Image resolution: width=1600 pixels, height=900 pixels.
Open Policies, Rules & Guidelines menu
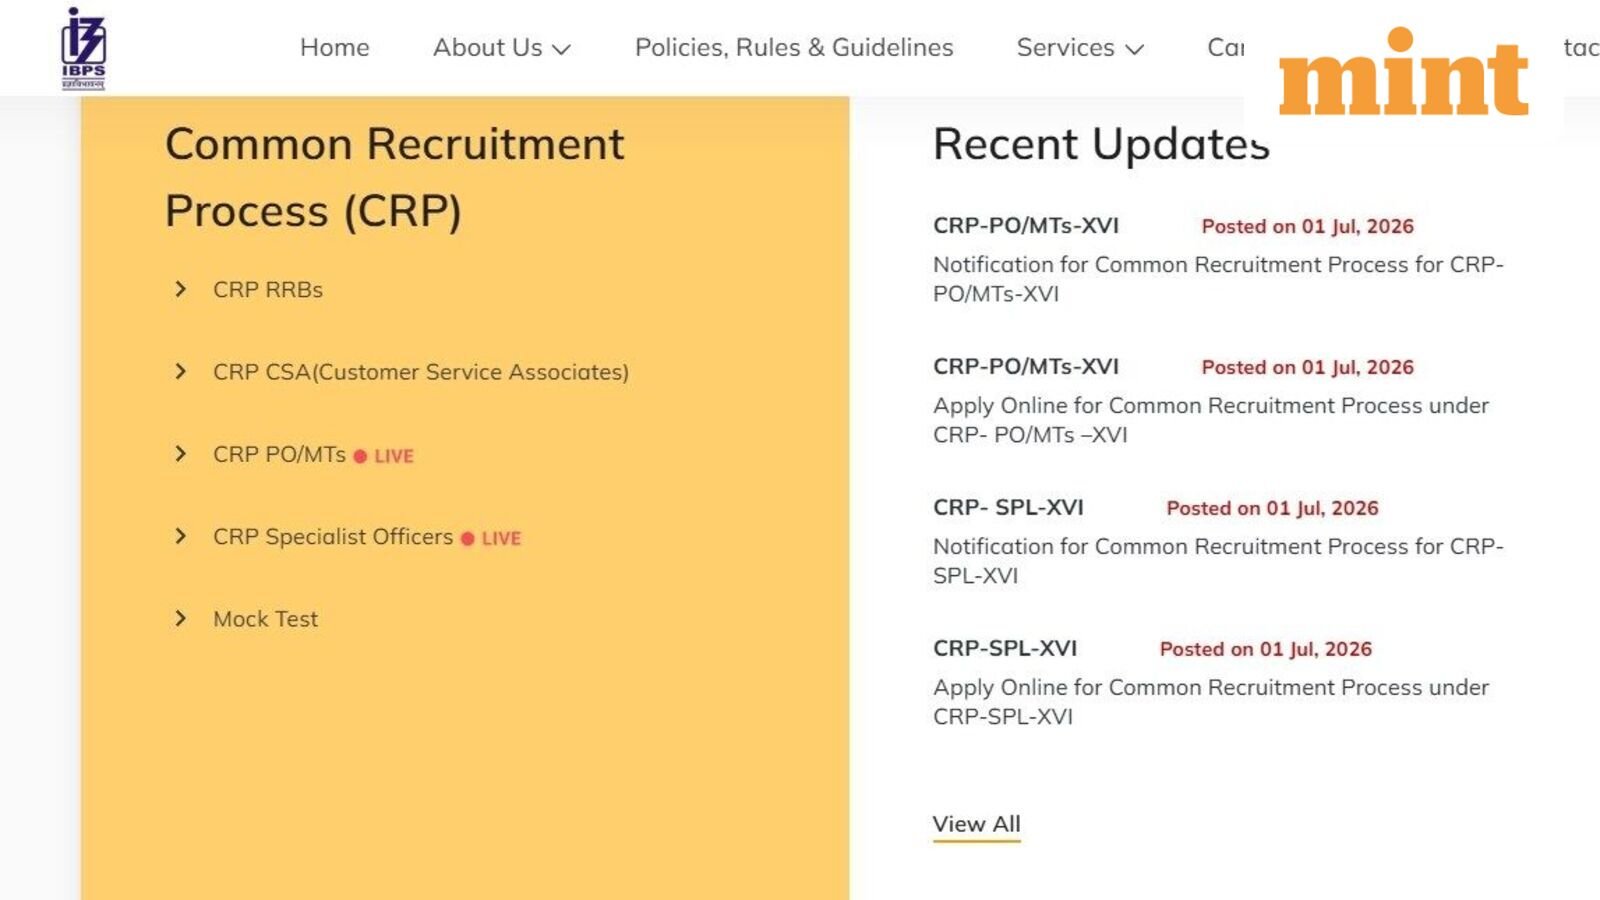coord(794,47)
